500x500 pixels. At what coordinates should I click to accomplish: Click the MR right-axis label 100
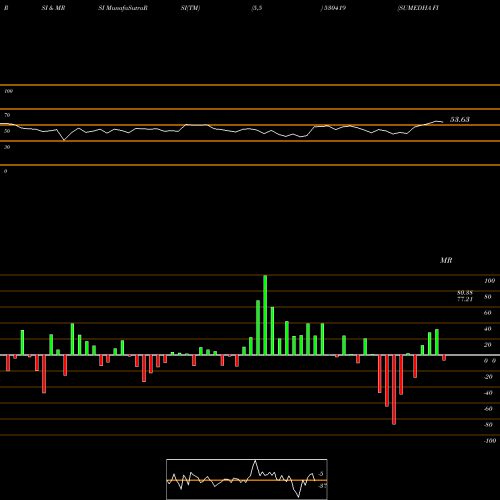[489, 281]
